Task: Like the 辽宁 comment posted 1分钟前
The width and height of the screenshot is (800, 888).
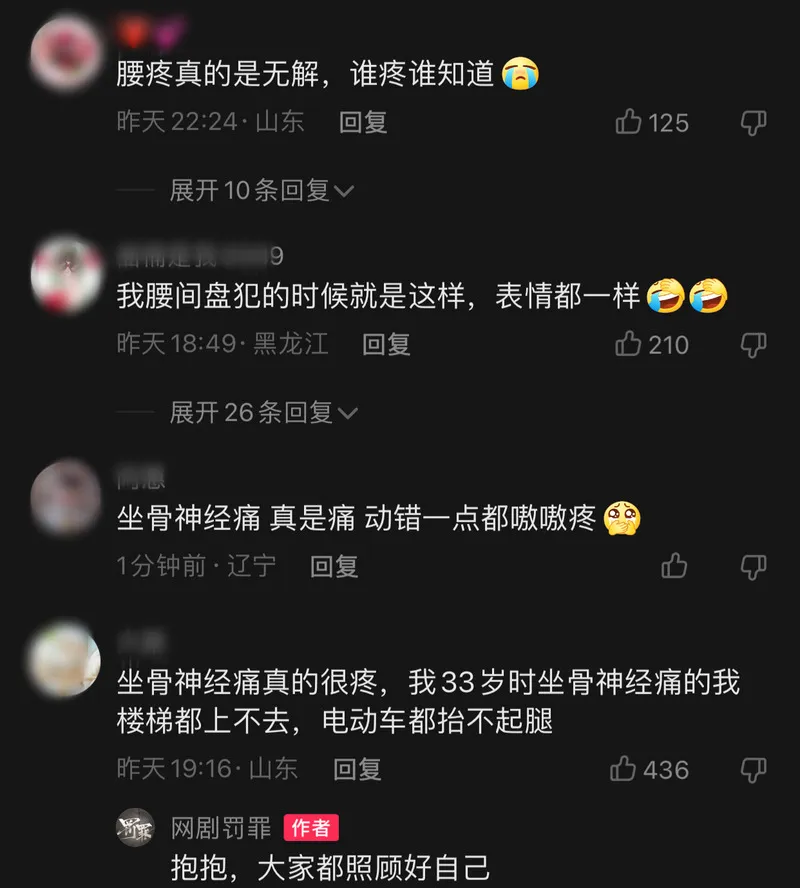Action: (674, 565)
